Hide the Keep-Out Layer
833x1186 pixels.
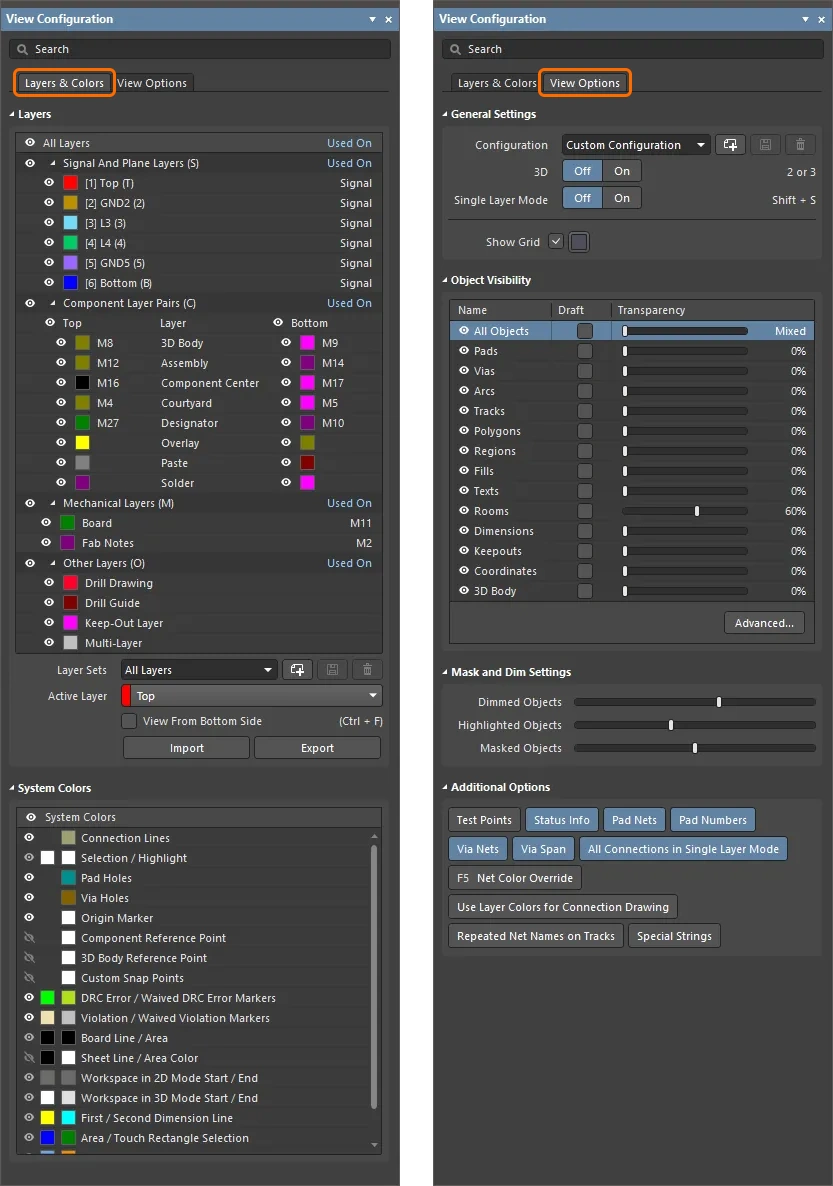tap(49, 622)
